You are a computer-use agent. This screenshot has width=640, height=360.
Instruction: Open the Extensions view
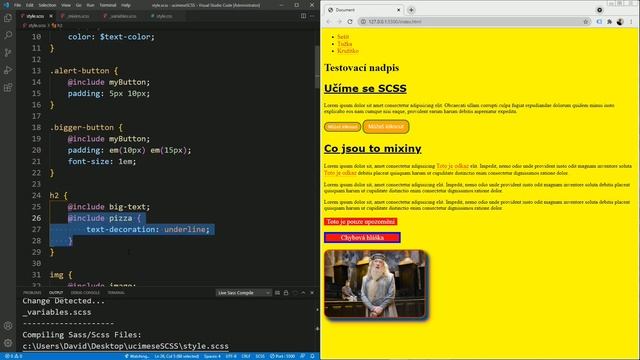coord(8,88)
